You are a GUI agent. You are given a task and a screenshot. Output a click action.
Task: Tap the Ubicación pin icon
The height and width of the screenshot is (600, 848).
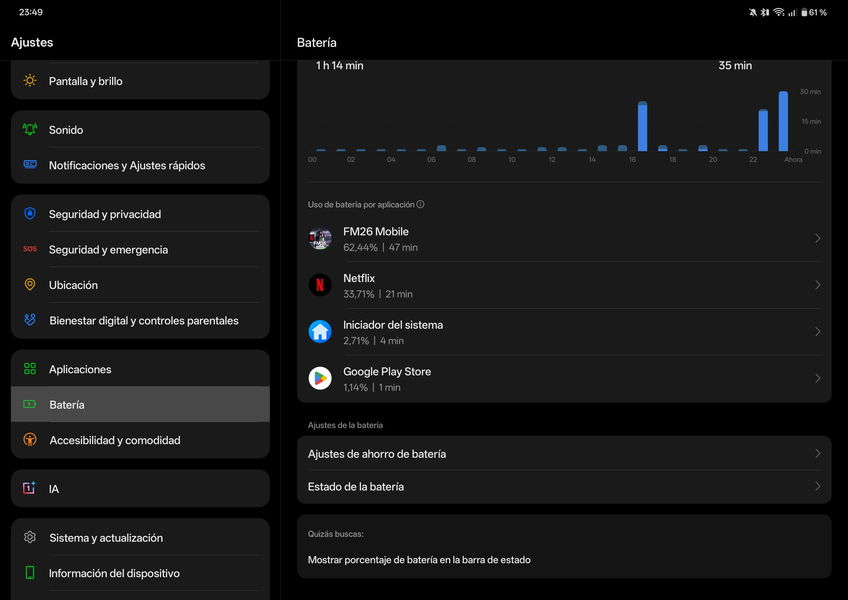click(x=30, y=285)
